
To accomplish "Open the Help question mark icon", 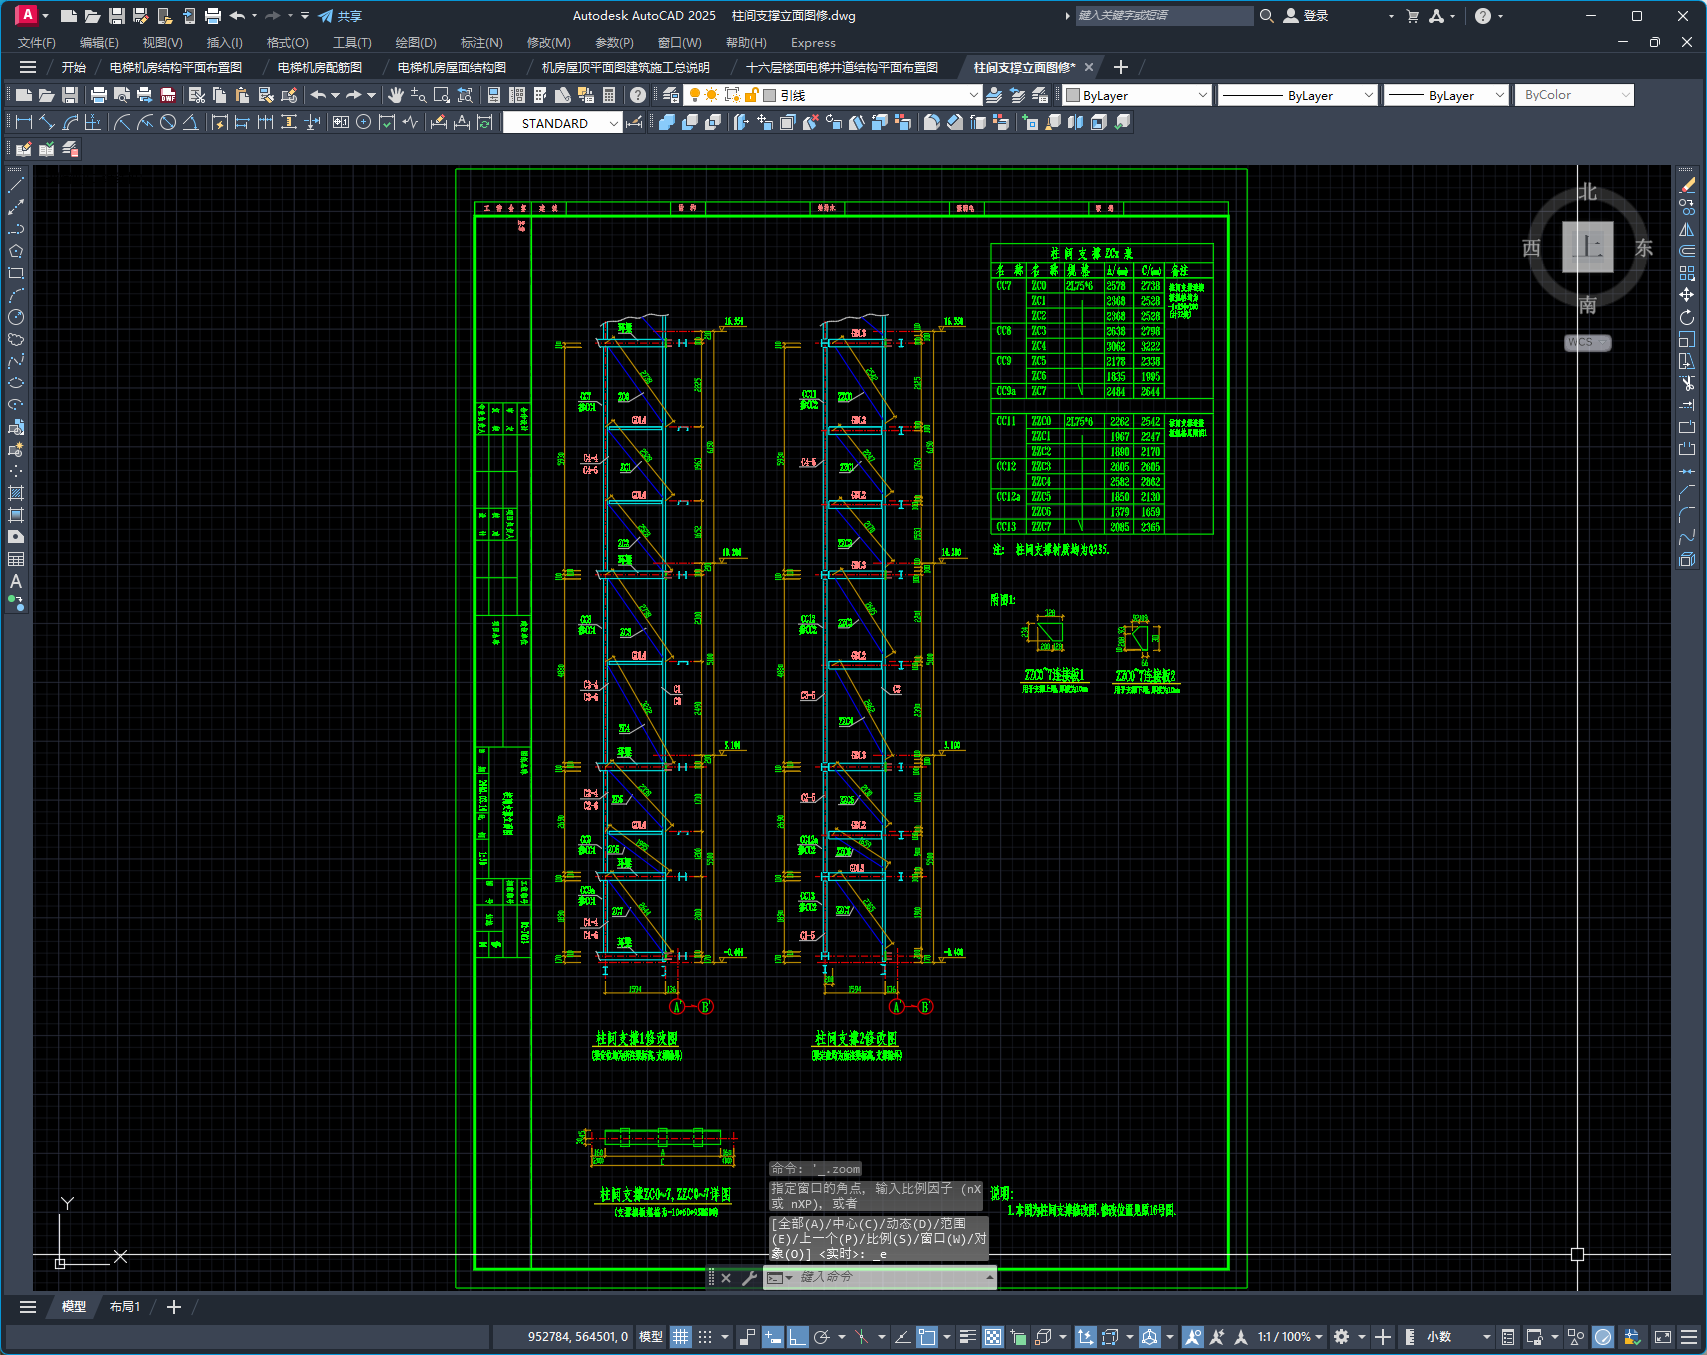I will tap(638, 95).
